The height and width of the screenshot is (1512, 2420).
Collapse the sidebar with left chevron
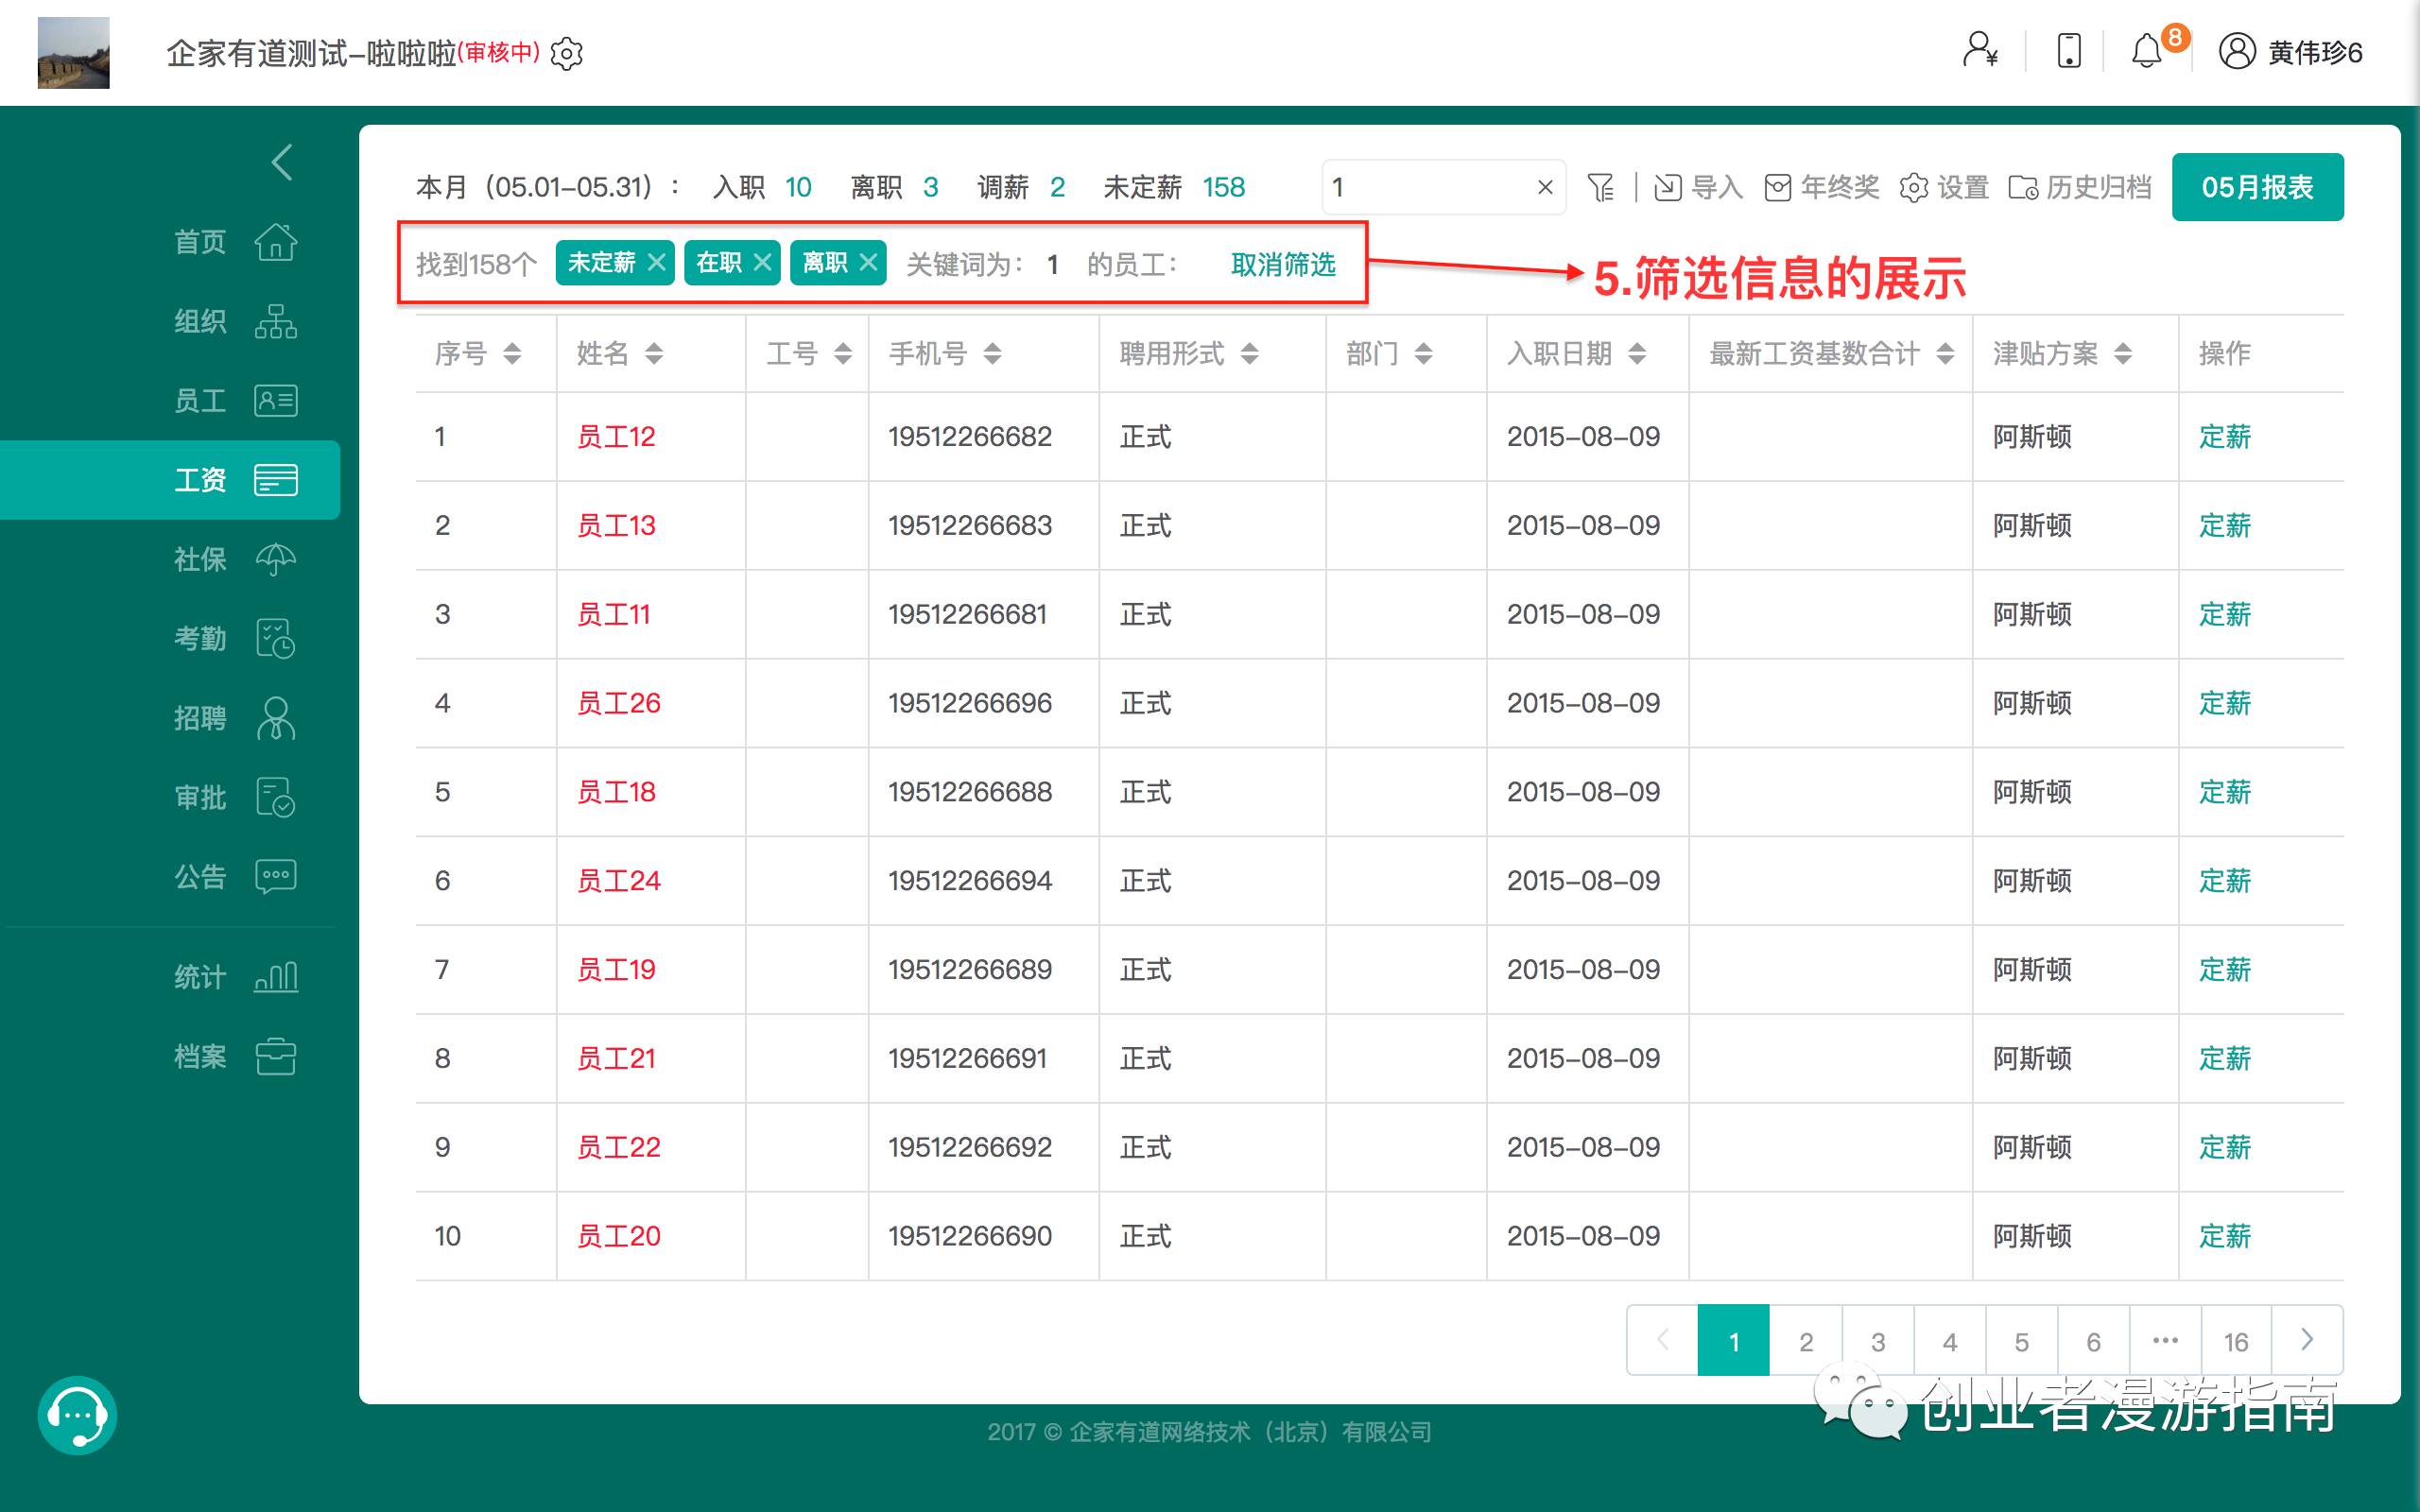pos(282,162)
